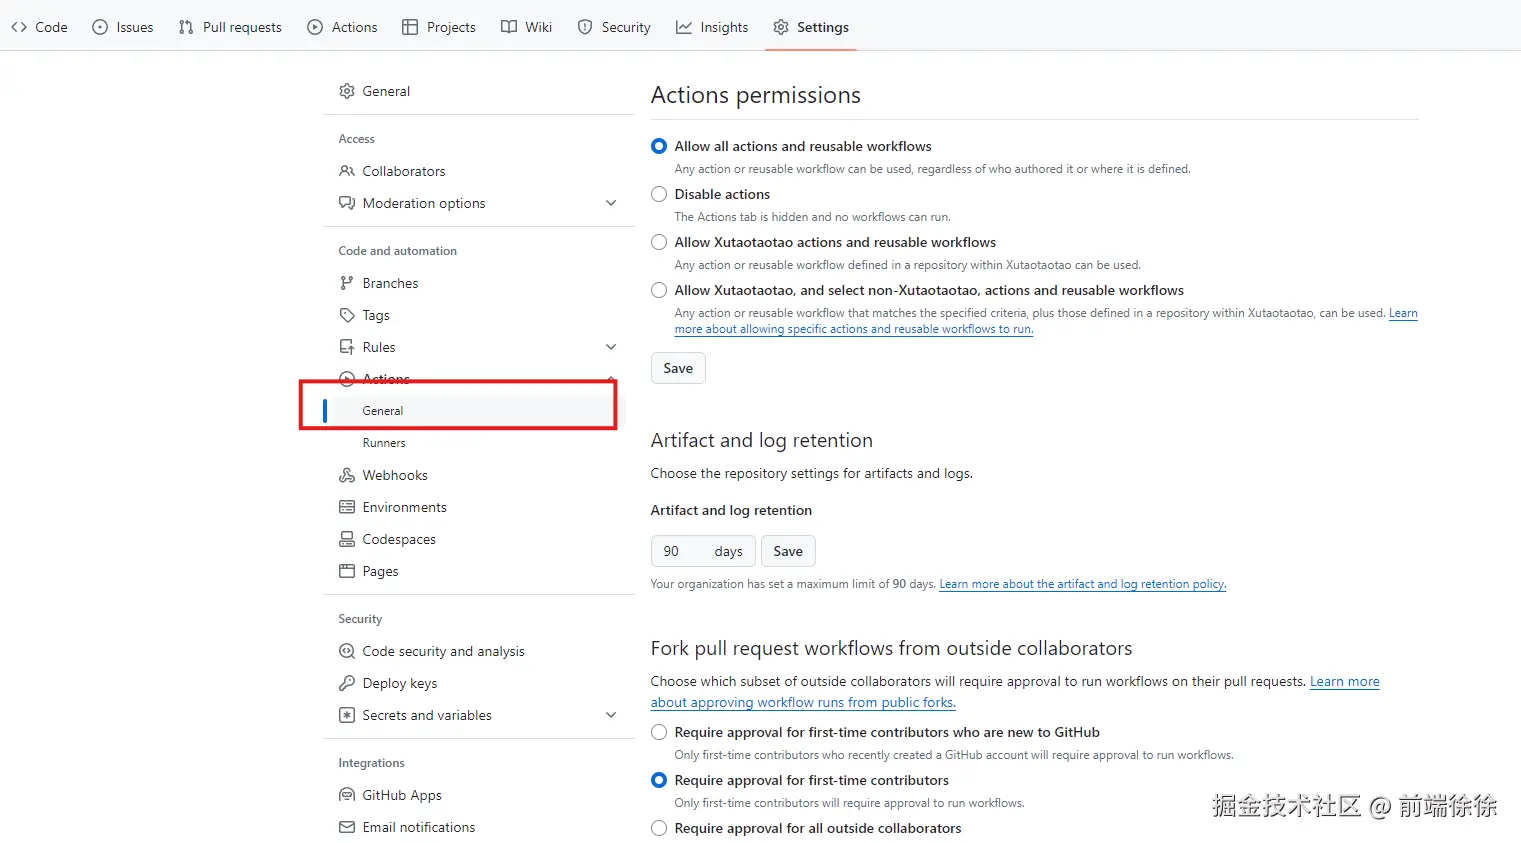The image size is (1521, 843).
Task: Expand the Moderation options chevron
Action: click(x=611, y=203)
